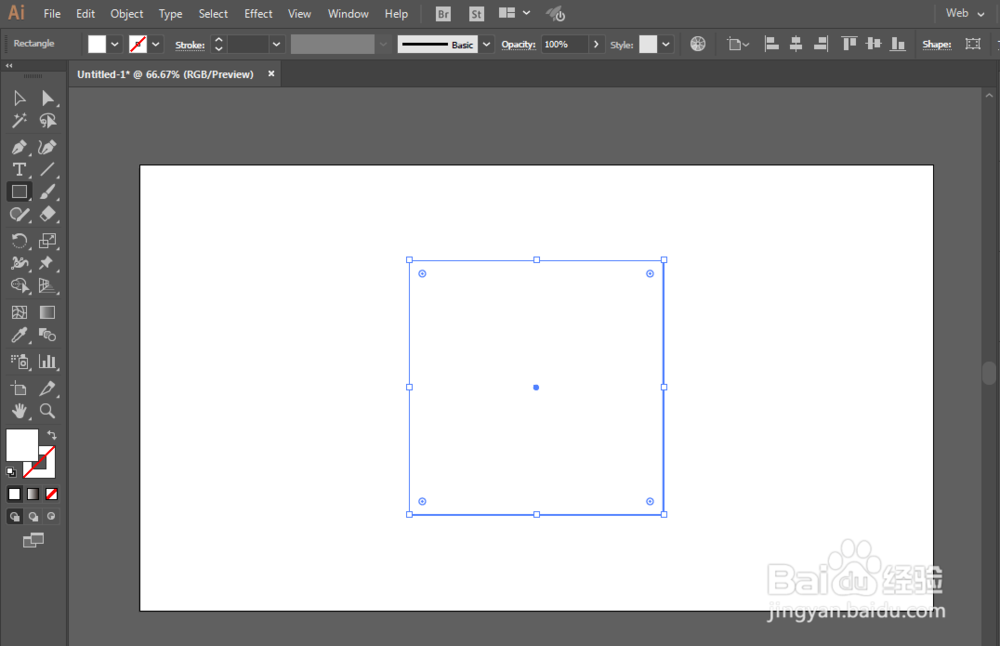The image size is (1000, 646).
Task: Swap fill and stroke colors
Action: (52, 435)
